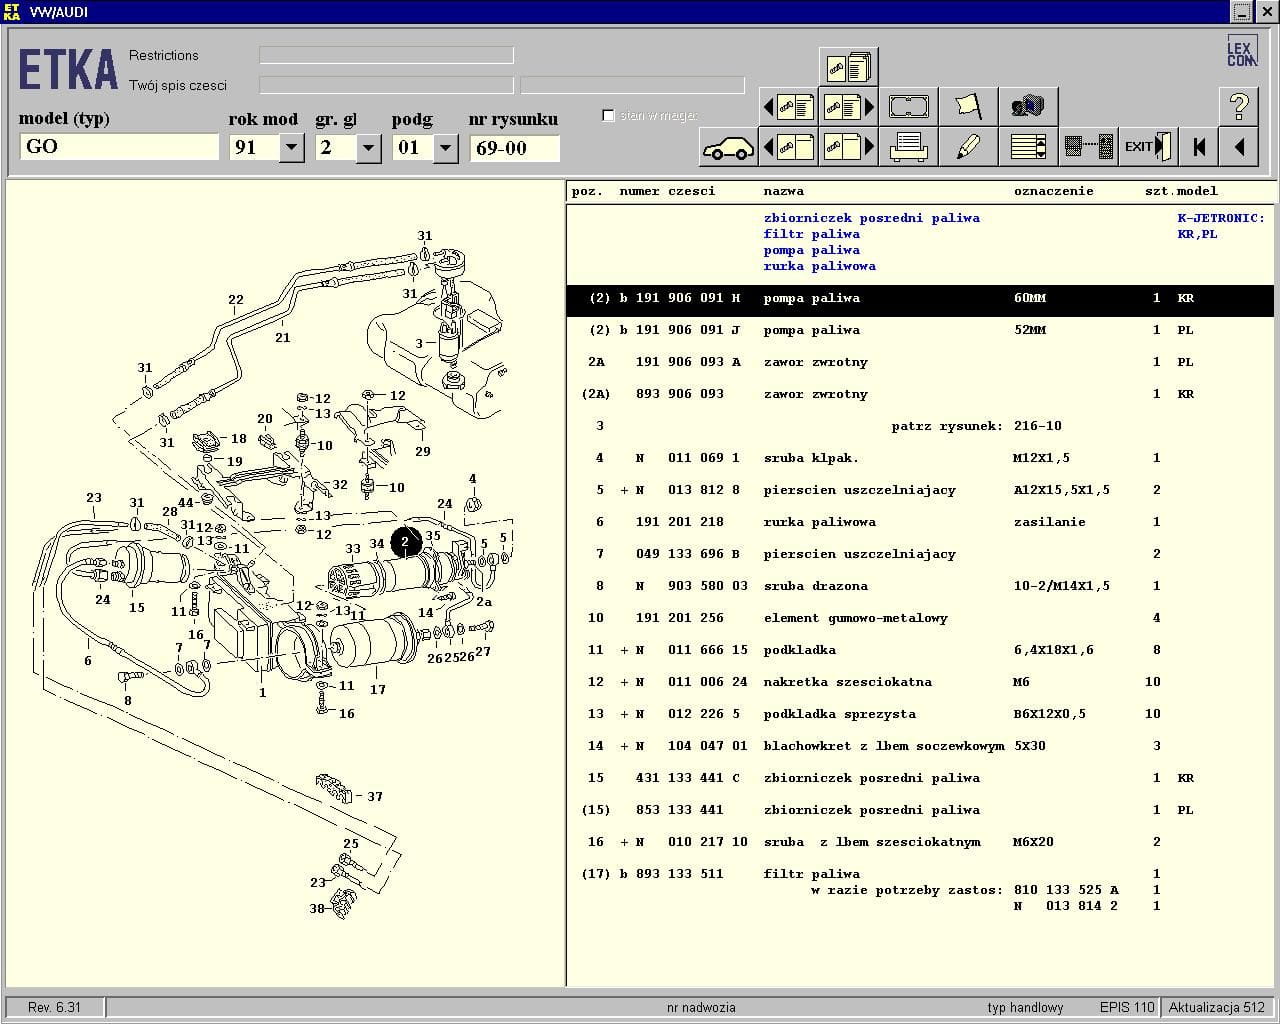
Task: Select row 191 906 093 A zawor zwrotny
Action: coord(920,362)
